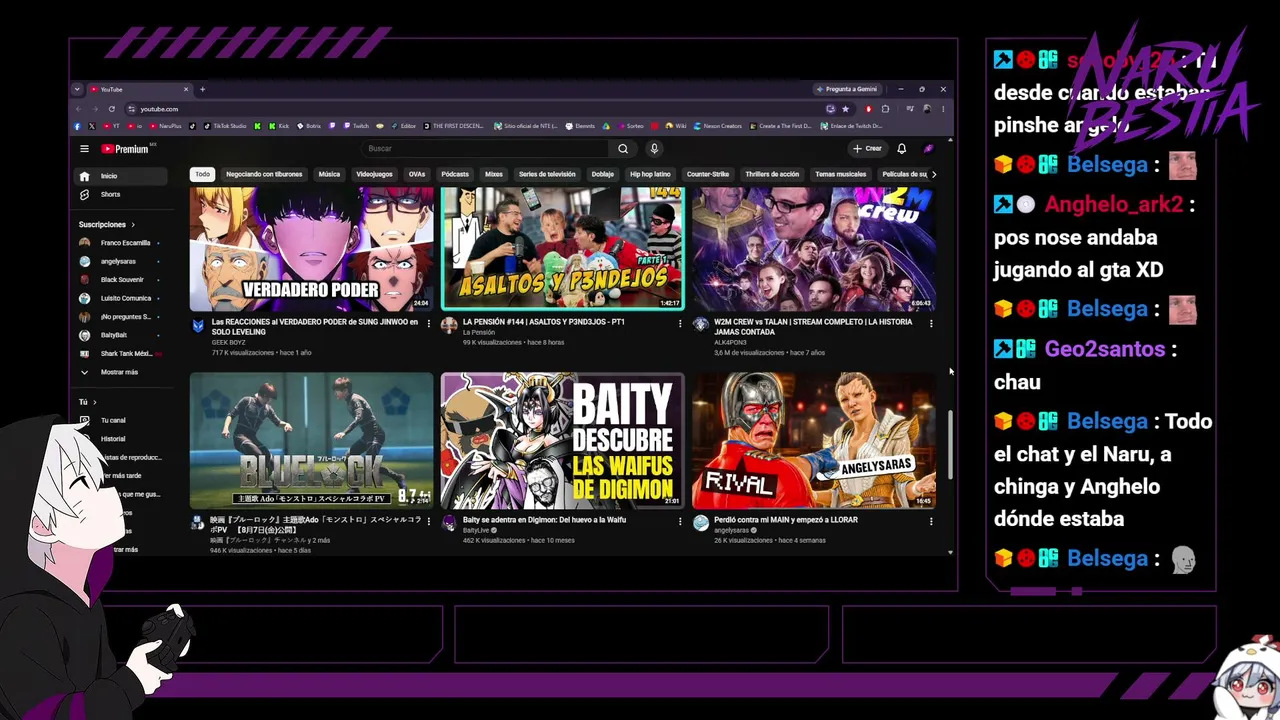This screenshot has height=720, width=1280.
Task: Reload the page in the browser
Action: [x=111, y=109]
